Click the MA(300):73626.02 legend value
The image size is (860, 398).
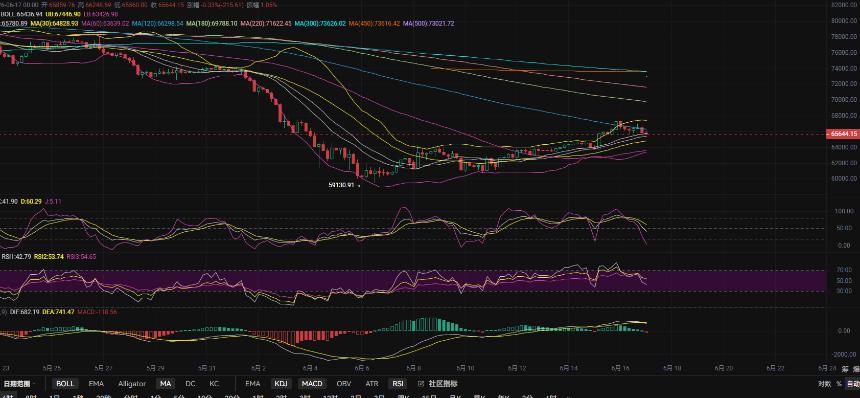[x=320, y=24]
